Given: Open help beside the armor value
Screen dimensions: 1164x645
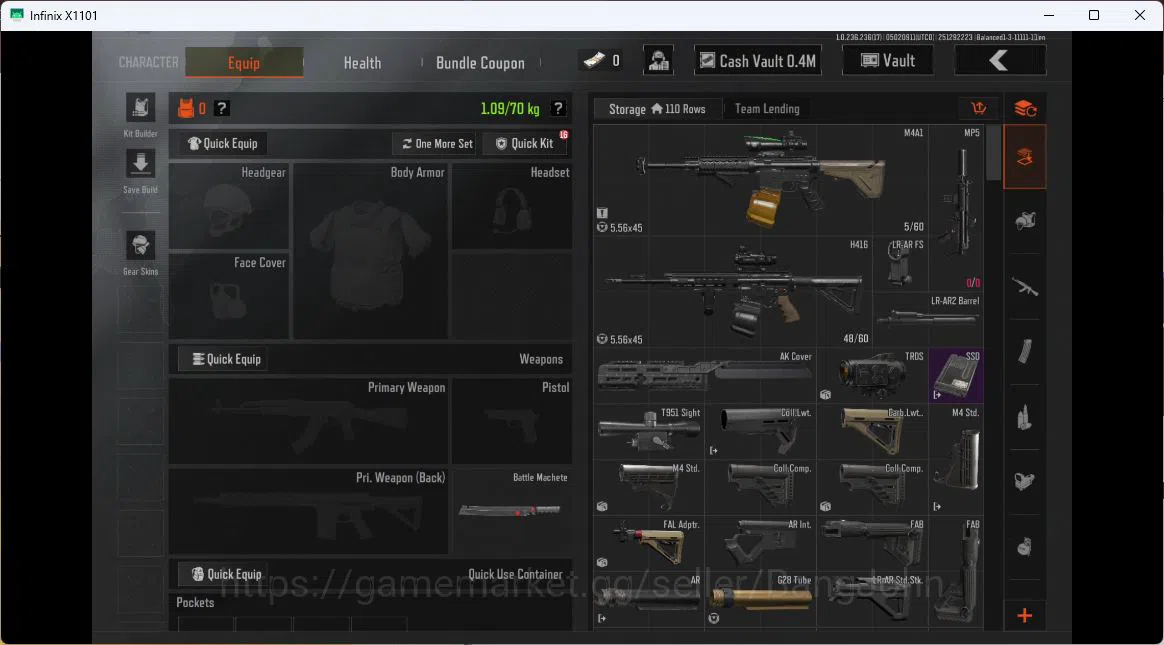Looking at the screenshot, I should (x=221, y=108).
